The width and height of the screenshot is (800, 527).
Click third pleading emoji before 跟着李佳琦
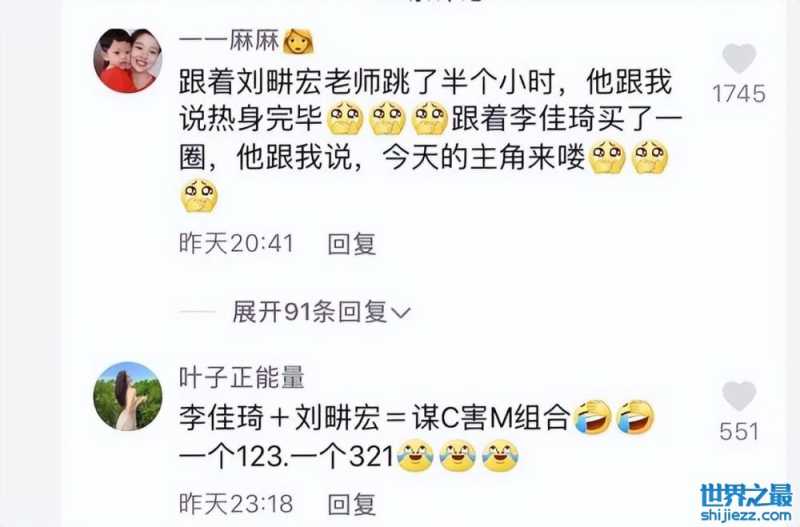coord(430,118)
